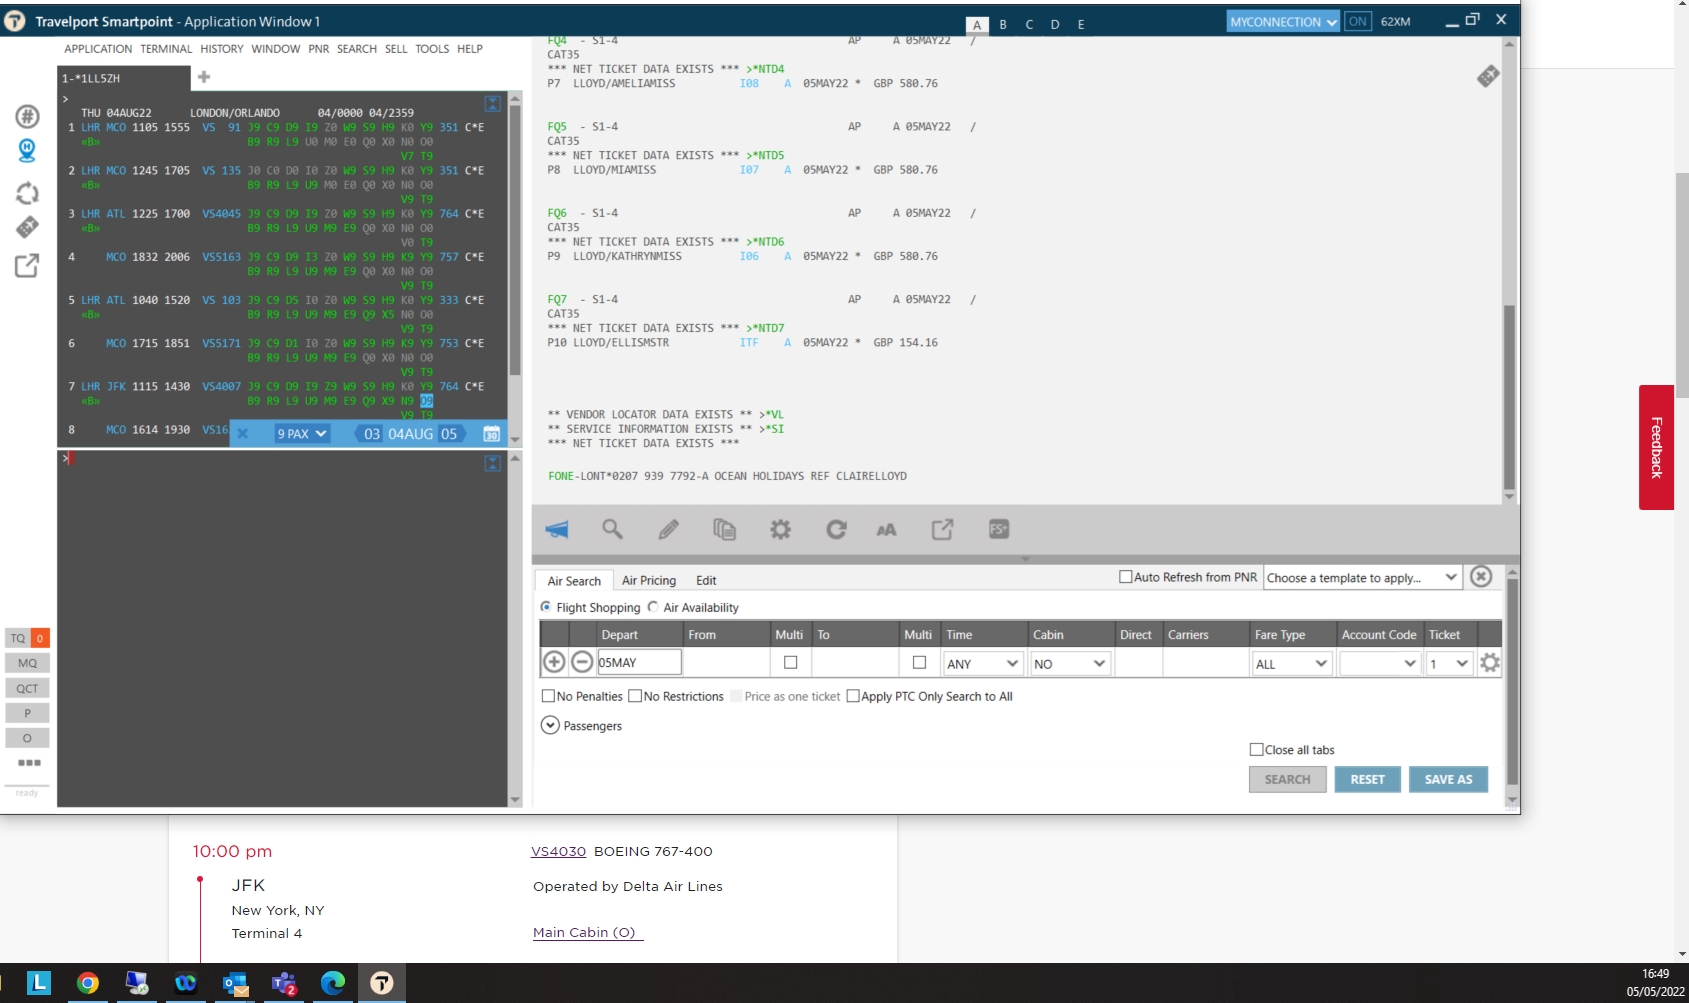Switch to the Edit tab
The image size is (1689, 1003).
706,580
